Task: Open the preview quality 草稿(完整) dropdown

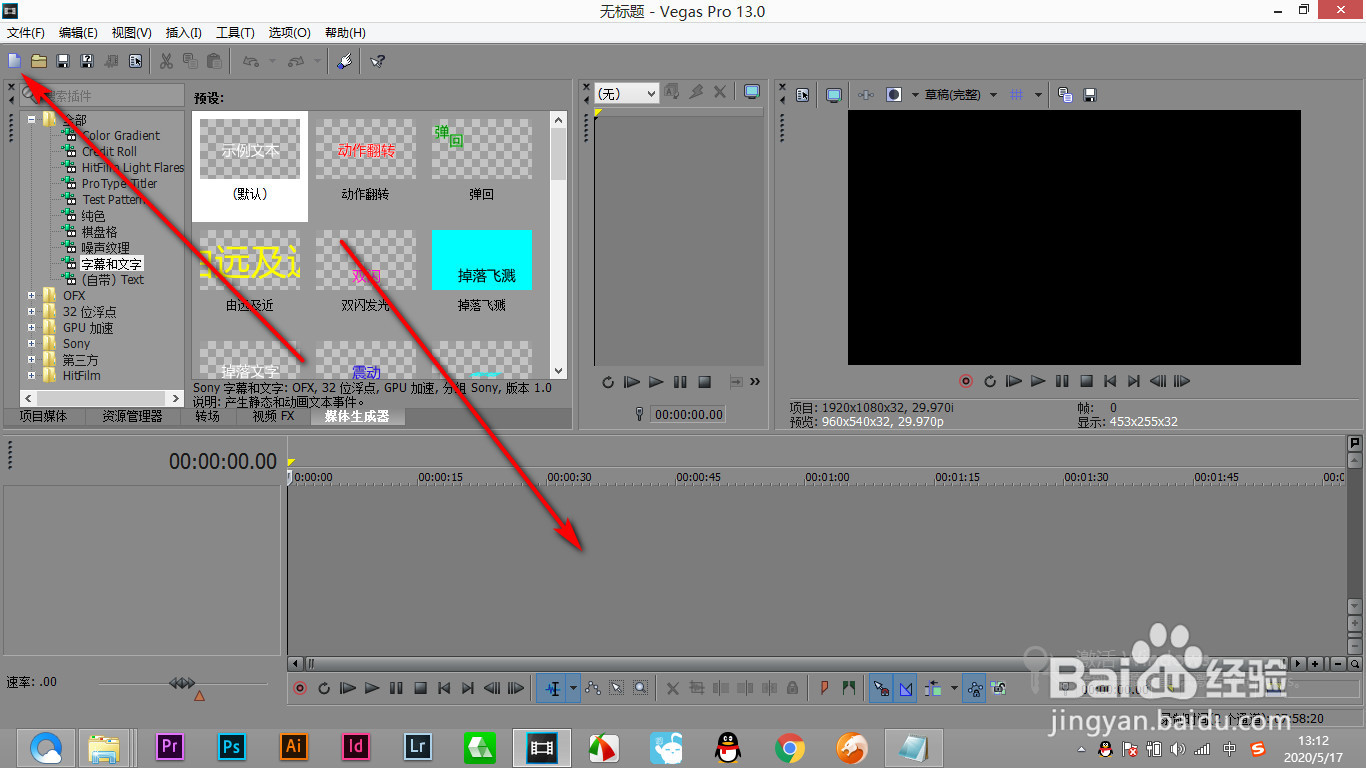Action: click(x=961, y=95)
